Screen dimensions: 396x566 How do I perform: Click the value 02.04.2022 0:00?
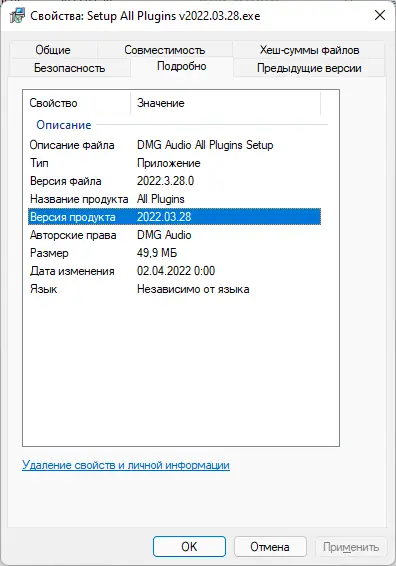(176, 271)
